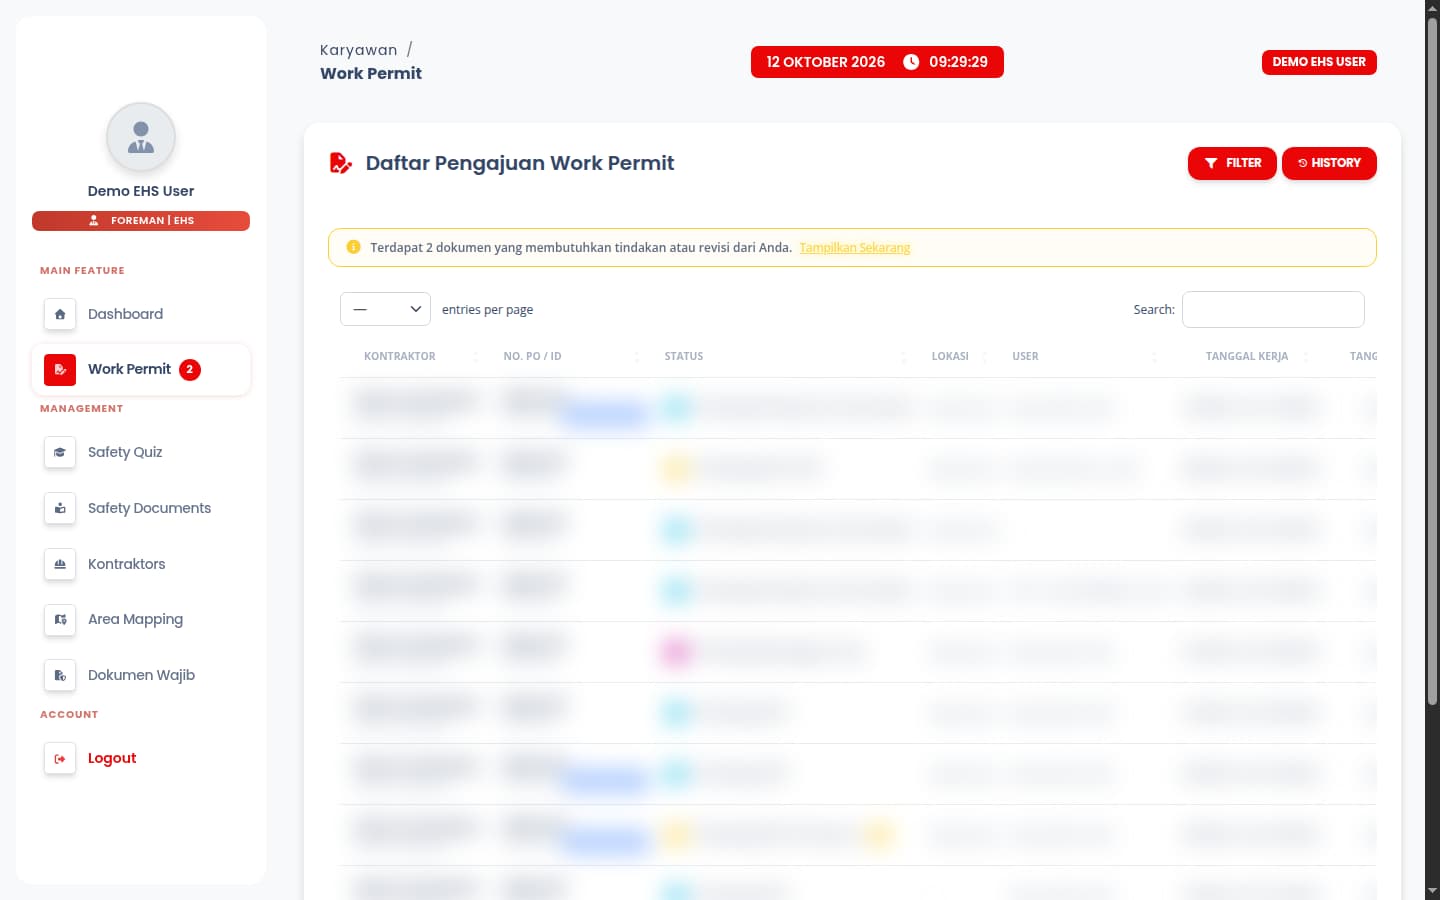1440x900 pixels.
Task: Click the FILTER button
Action: point(1232,163)
